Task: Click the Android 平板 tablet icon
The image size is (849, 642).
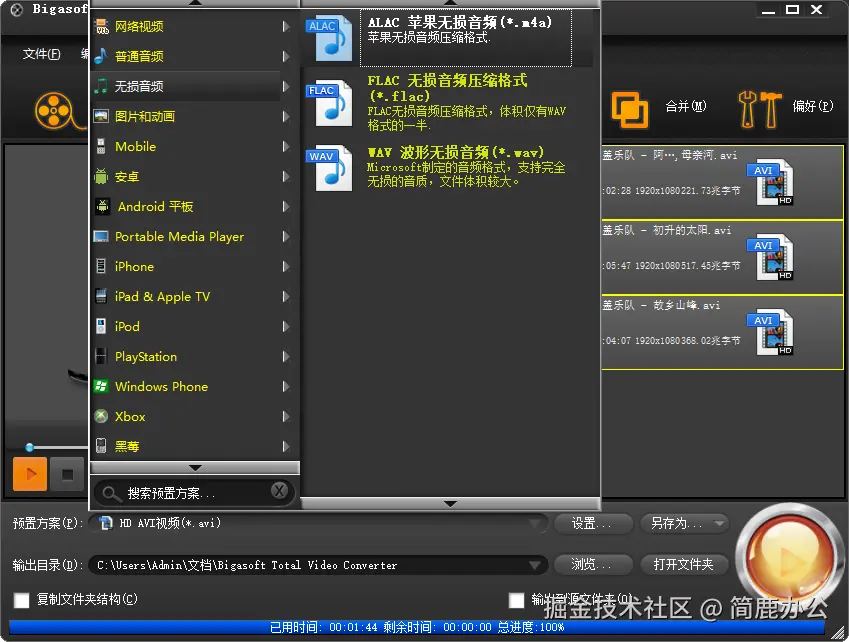Action: tap(102, 206)
